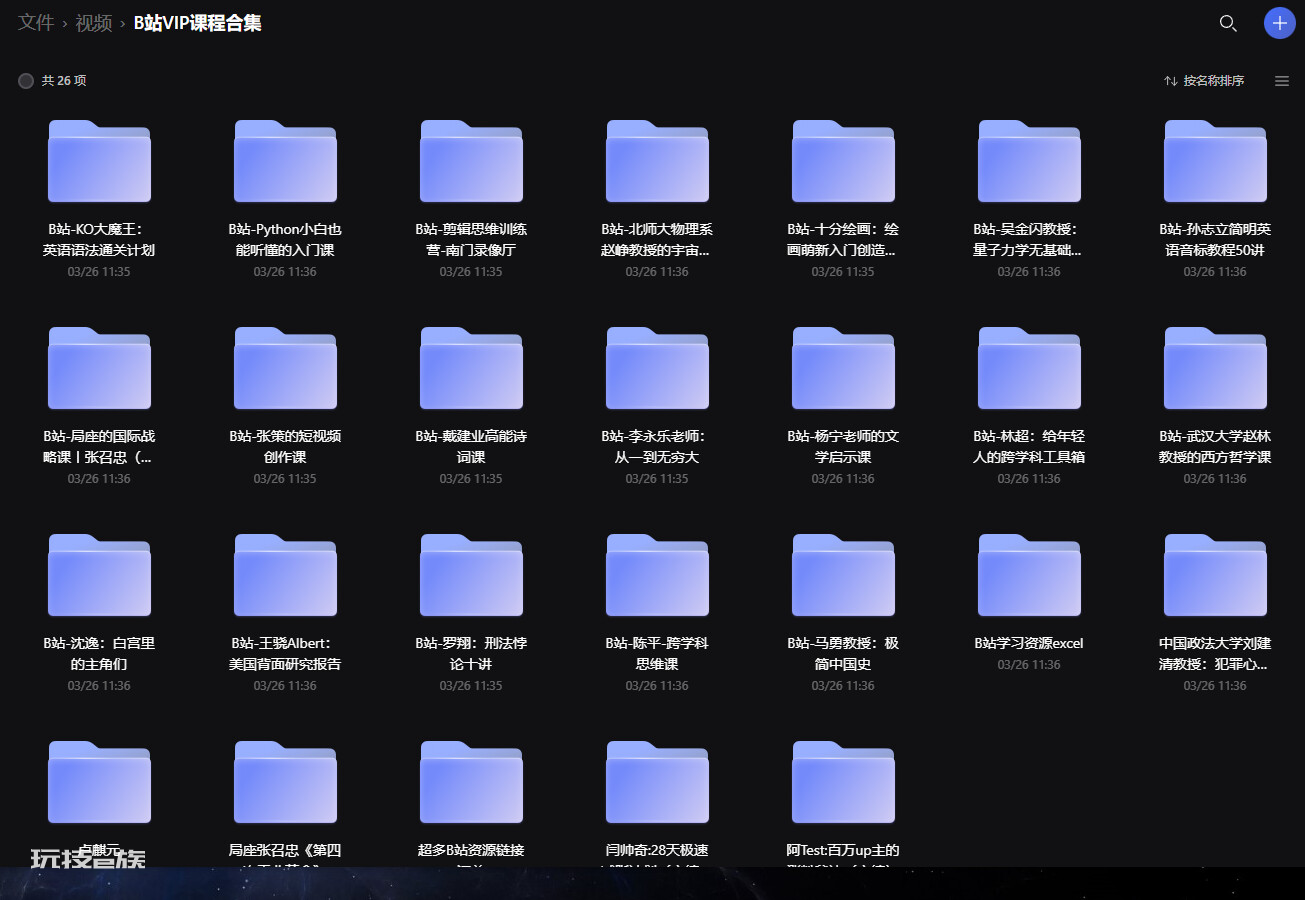The image size is (1305, 900).
Task: Open the sort by name dropdown
Action: click(x=1204, y=81)
